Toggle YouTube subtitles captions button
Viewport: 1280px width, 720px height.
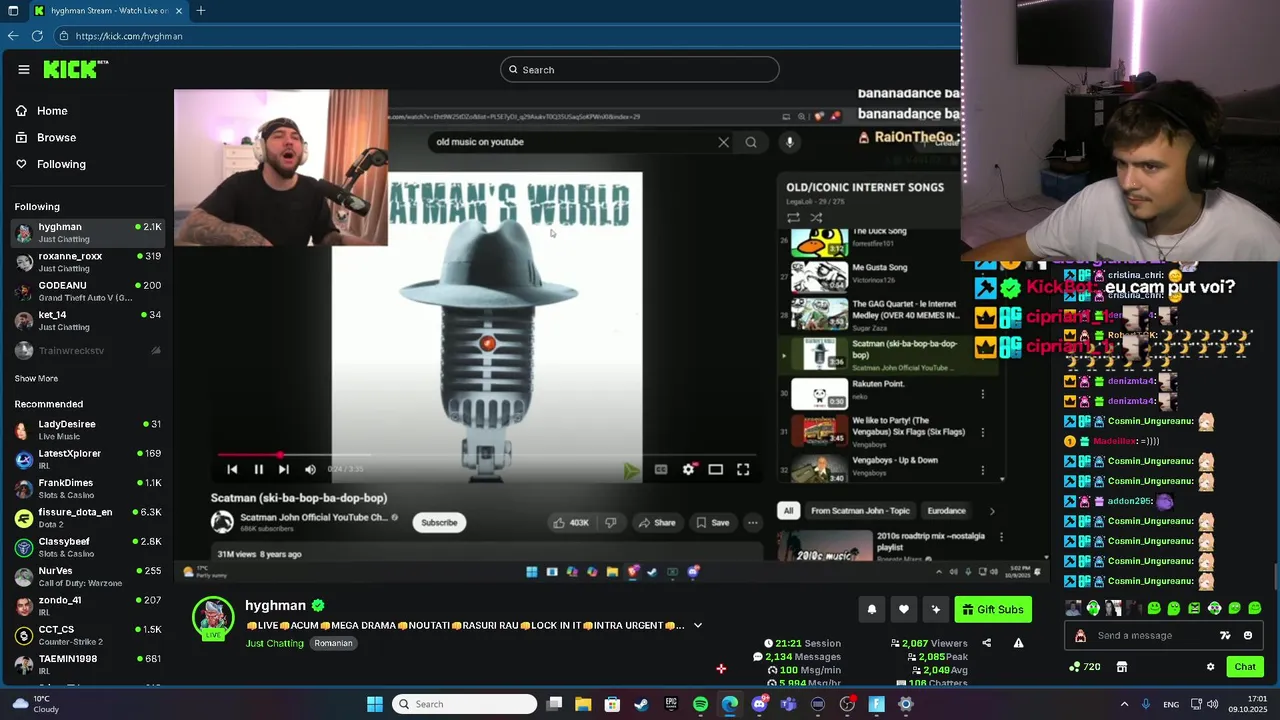[x=661, y=469]
